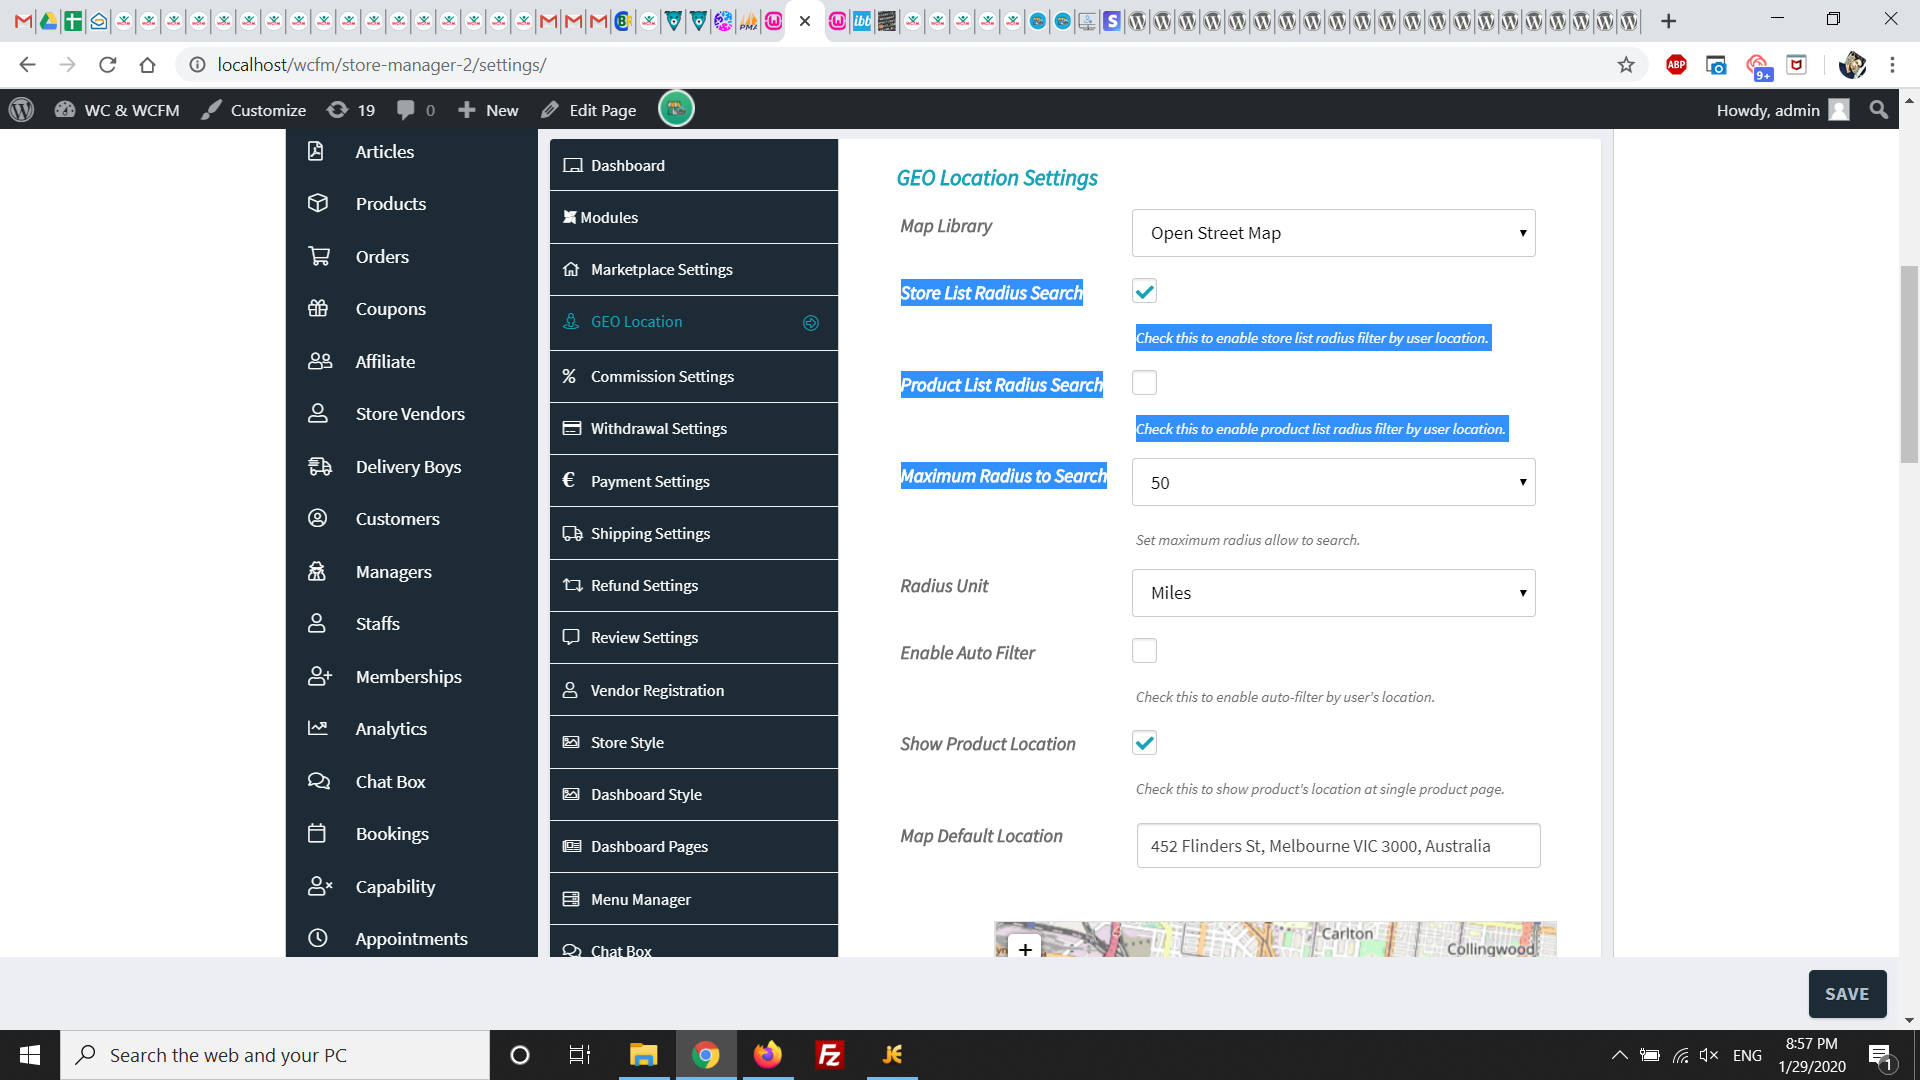
Task: Open the Radius Unit dropdown
Action: [x=1334, y=593]
